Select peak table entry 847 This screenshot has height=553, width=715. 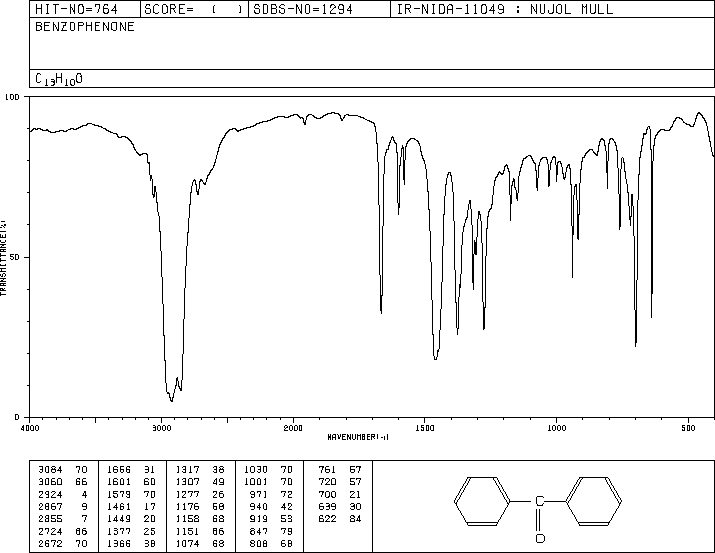(x=259, y=532)
